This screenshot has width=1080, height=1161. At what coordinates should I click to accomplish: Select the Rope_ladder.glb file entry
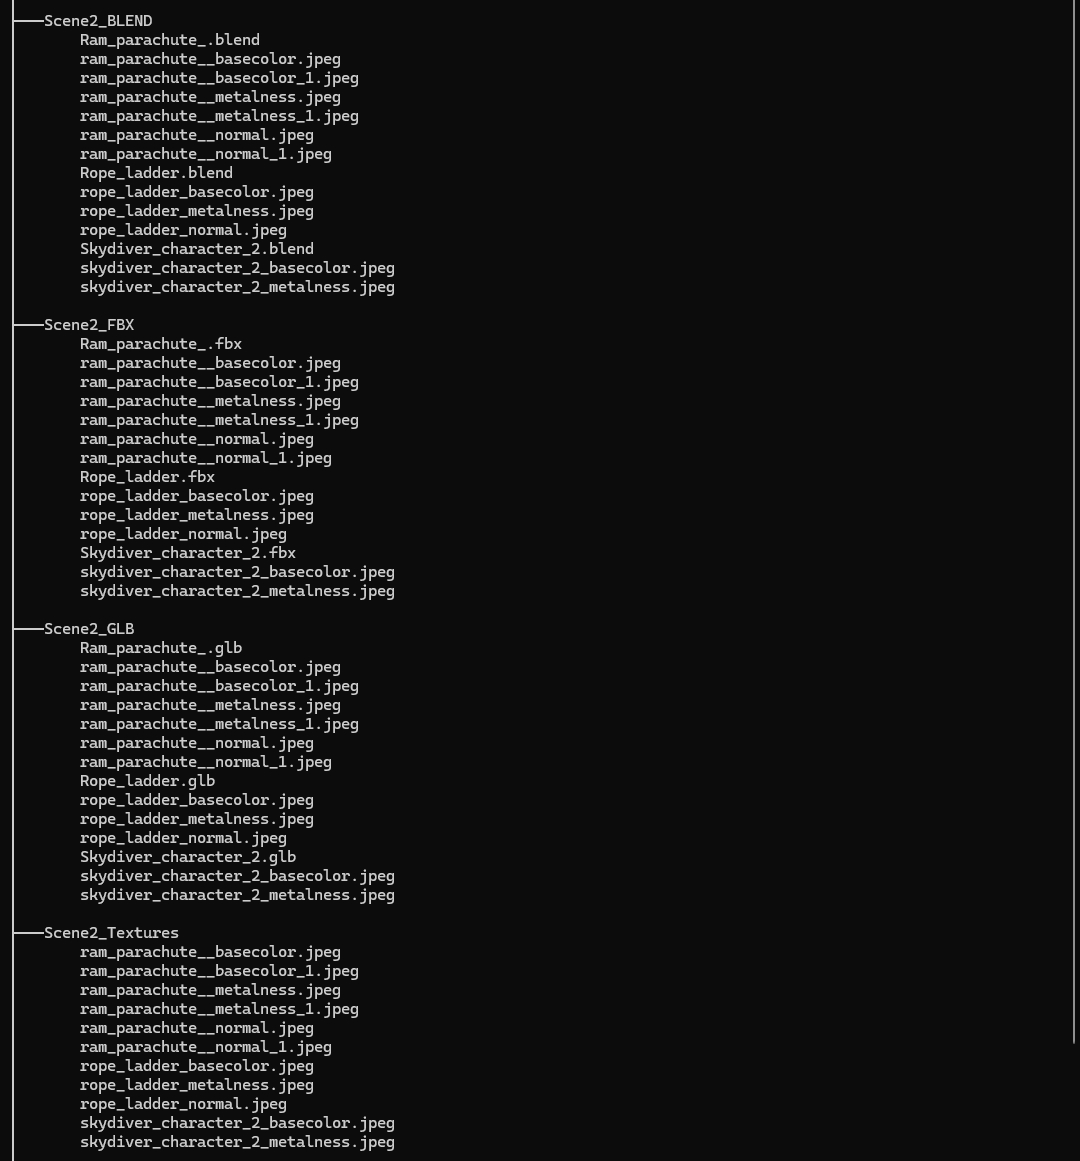click(x=147, y=781)
